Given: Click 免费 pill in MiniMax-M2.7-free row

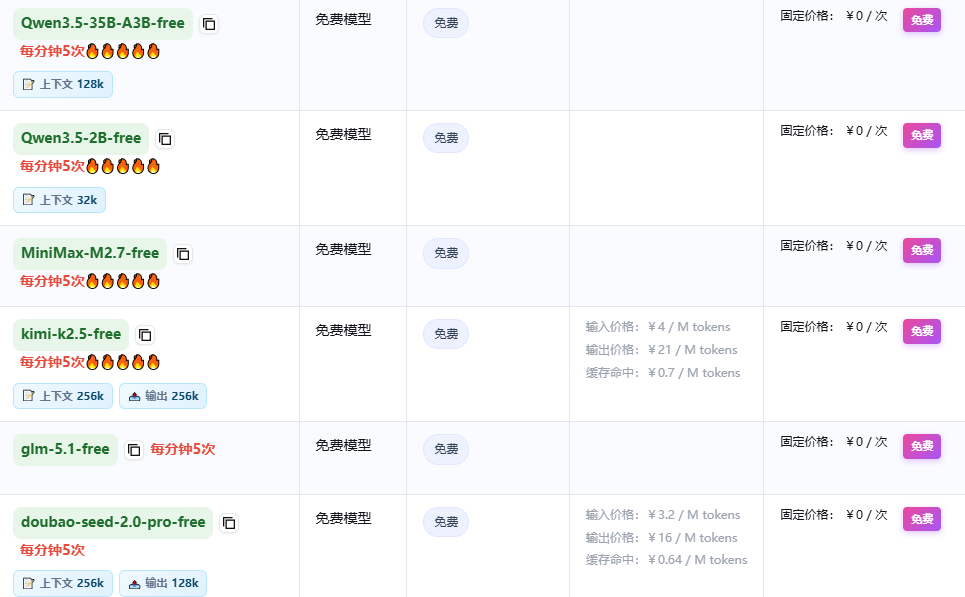Looking at the screenshot, I should (x=446, y=254).
